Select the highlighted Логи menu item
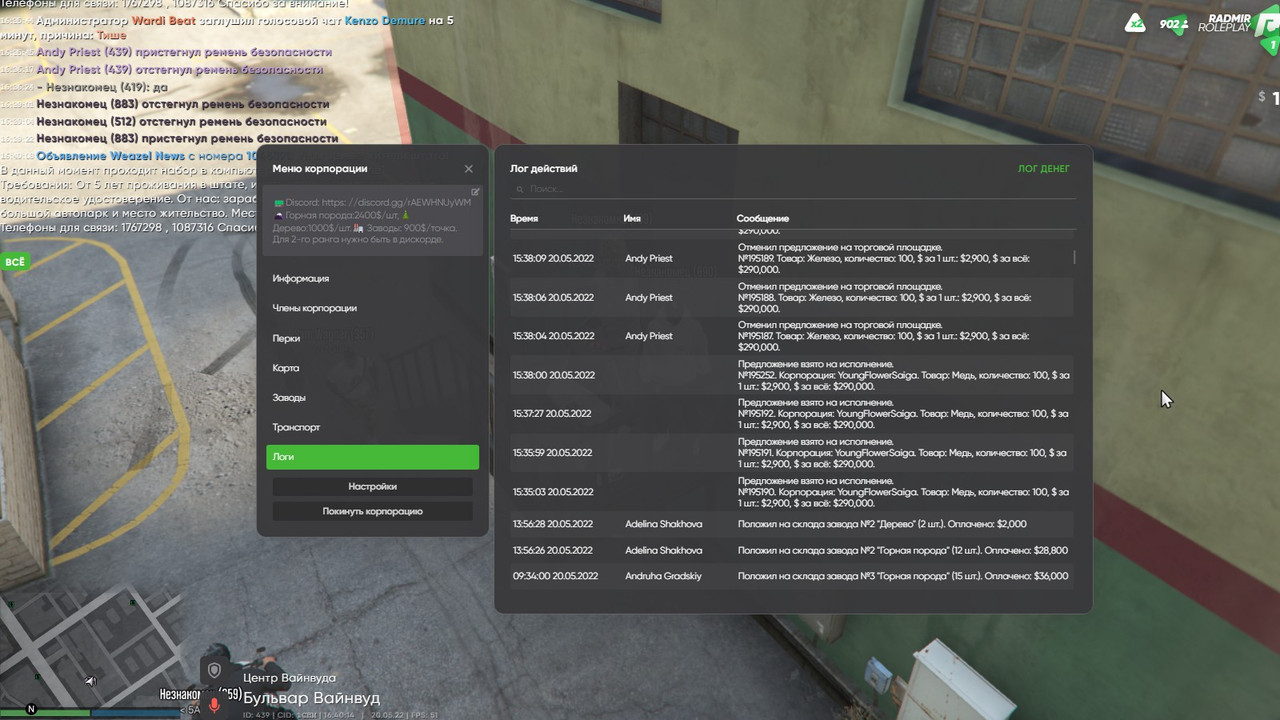 point(372,457)
